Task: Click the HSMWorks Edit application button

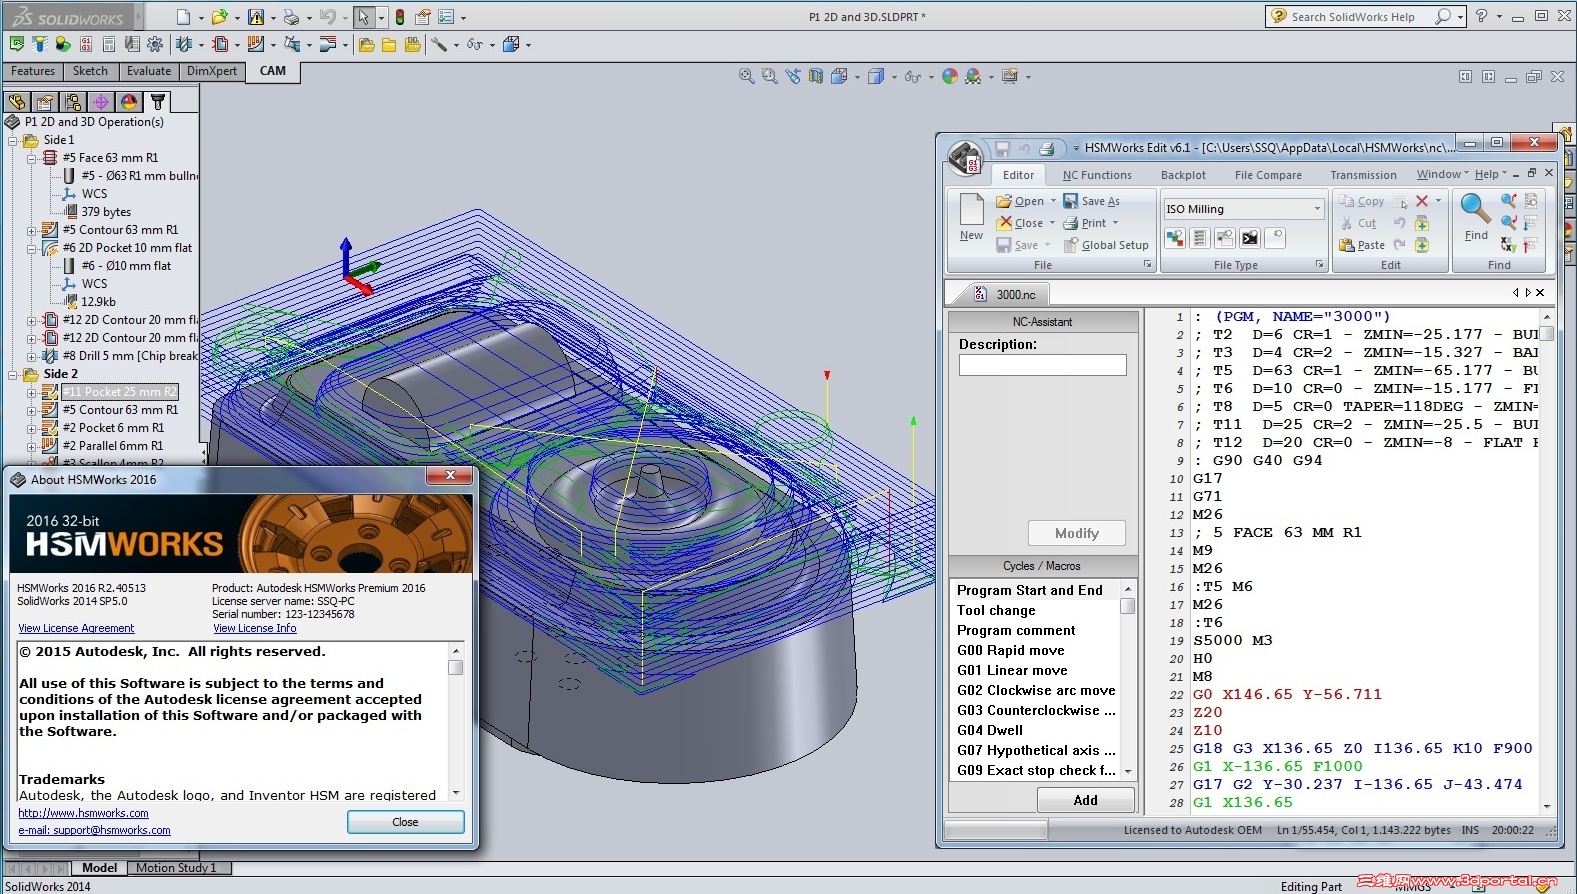Action: 966,157
